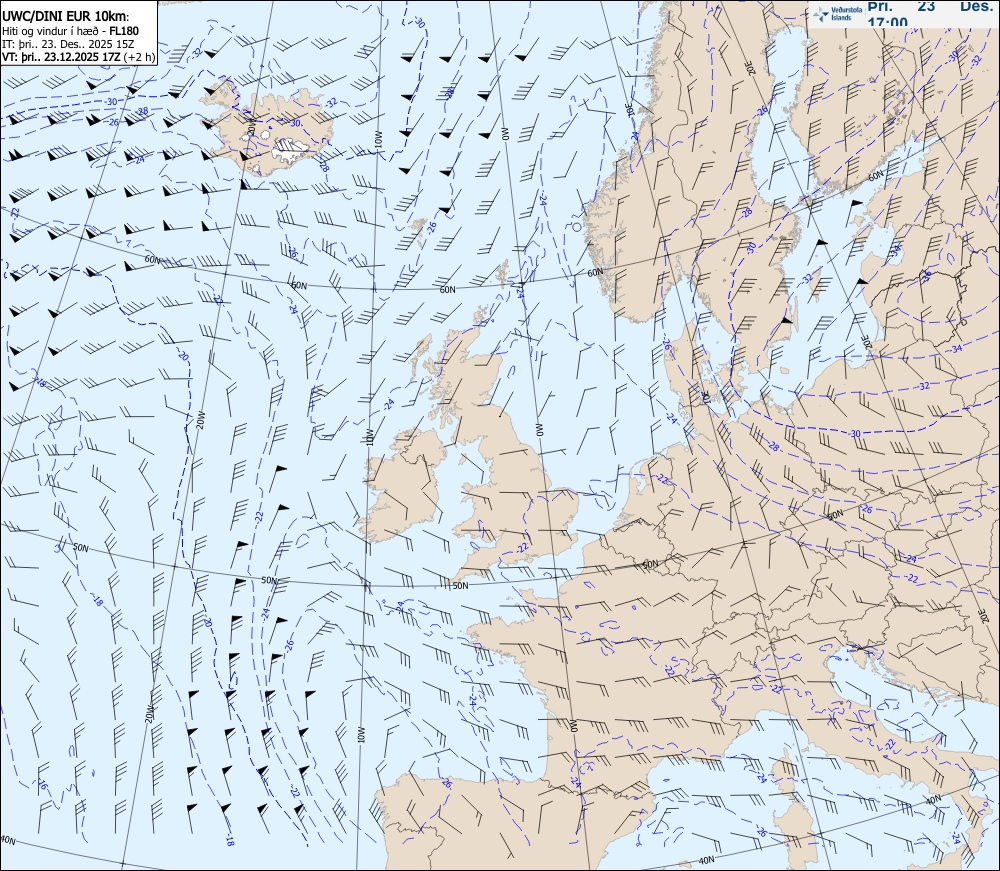The height and width of the screenshot is (871, 1000).
Task: Click the small circle marker off Norway's coast
Action: pos(577,227)
